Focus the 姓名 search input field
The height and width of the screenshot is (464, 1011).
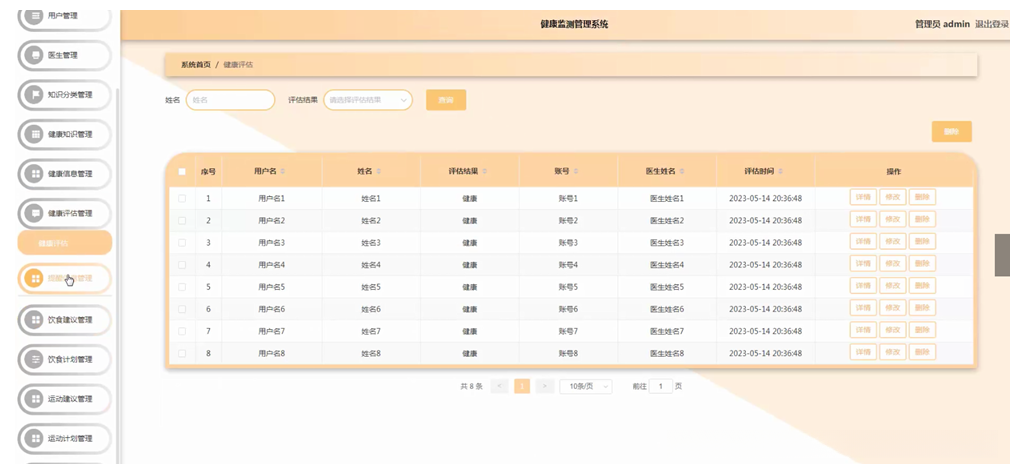tap(230, 100)
